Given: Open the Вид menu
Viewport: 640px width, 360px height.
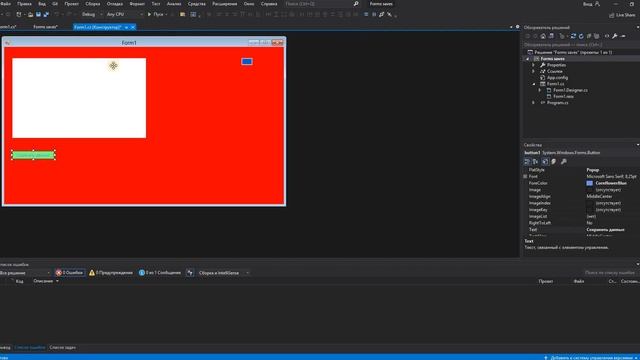Looking at the screenshot, I should pos(42,4).
